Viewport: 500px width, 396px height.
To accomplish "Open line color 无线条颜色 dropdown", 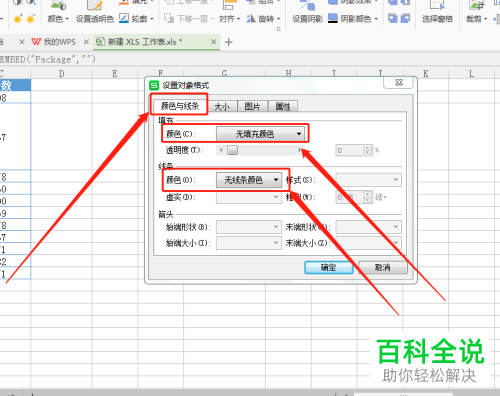I will point(249,180).
